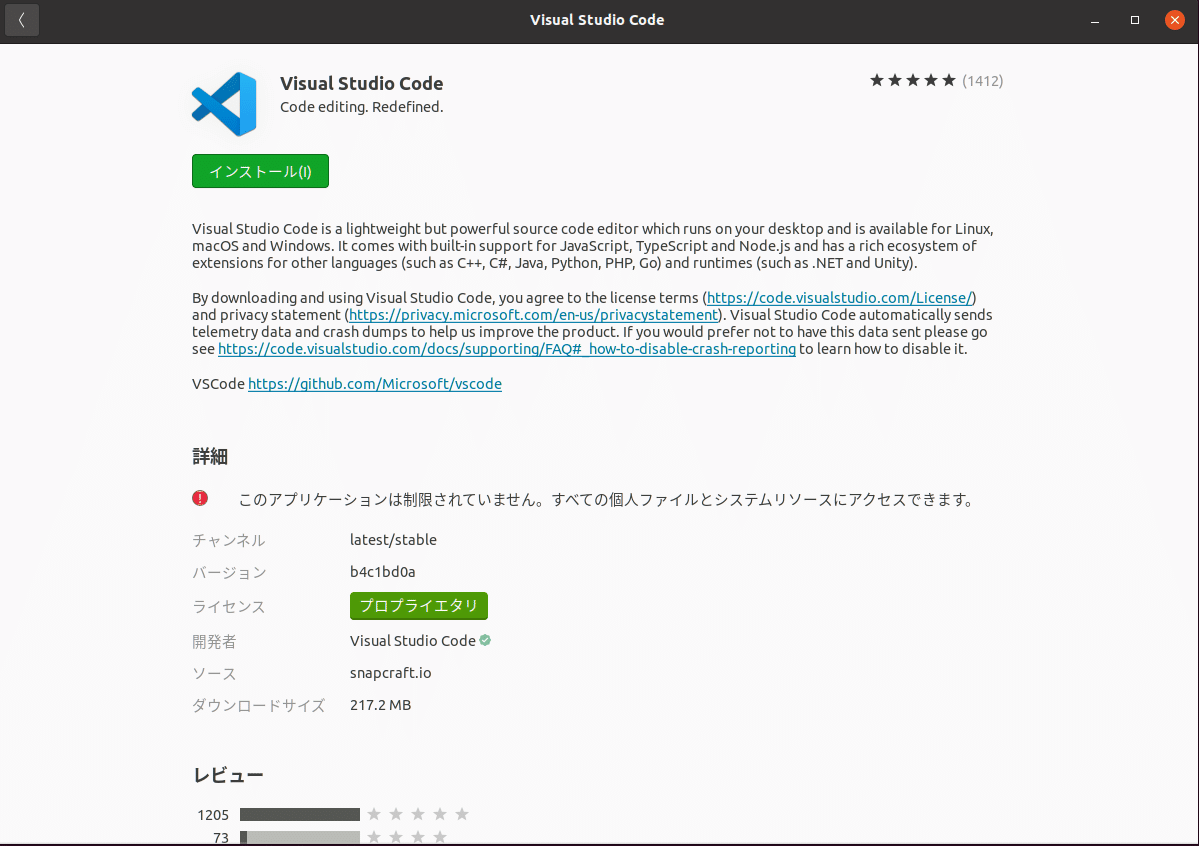Select the latest/stable channel value

tap(393, 540)
